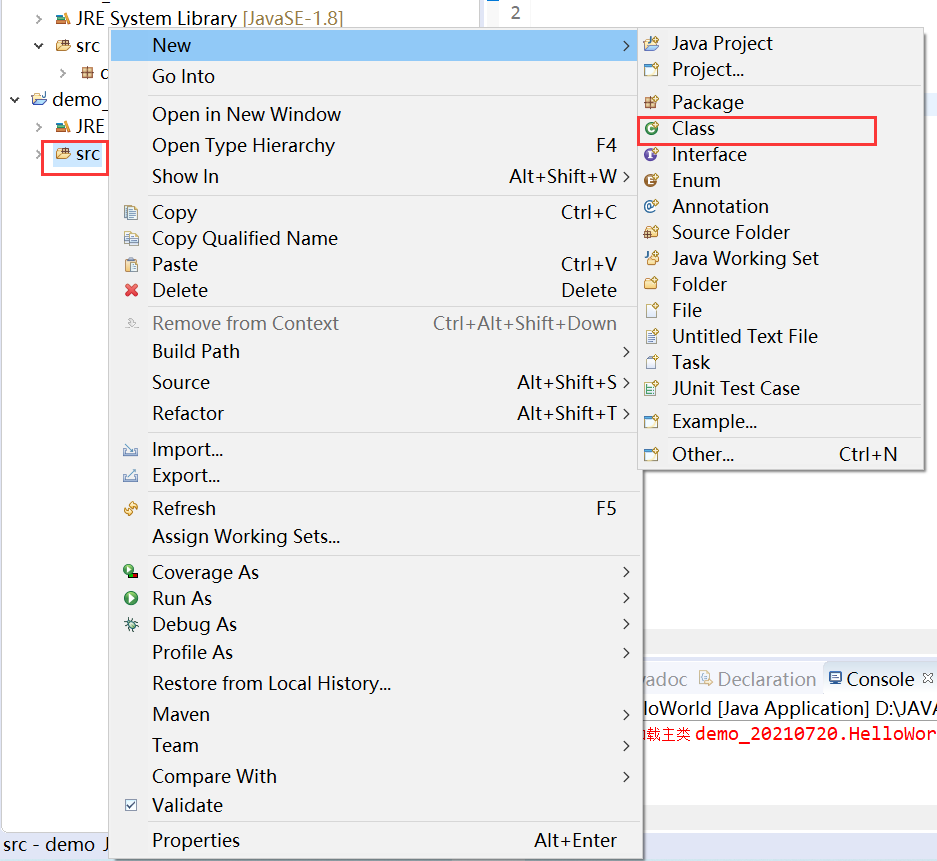
Task: Click the JUnit Test Case icon
Action: click(651, 388)
